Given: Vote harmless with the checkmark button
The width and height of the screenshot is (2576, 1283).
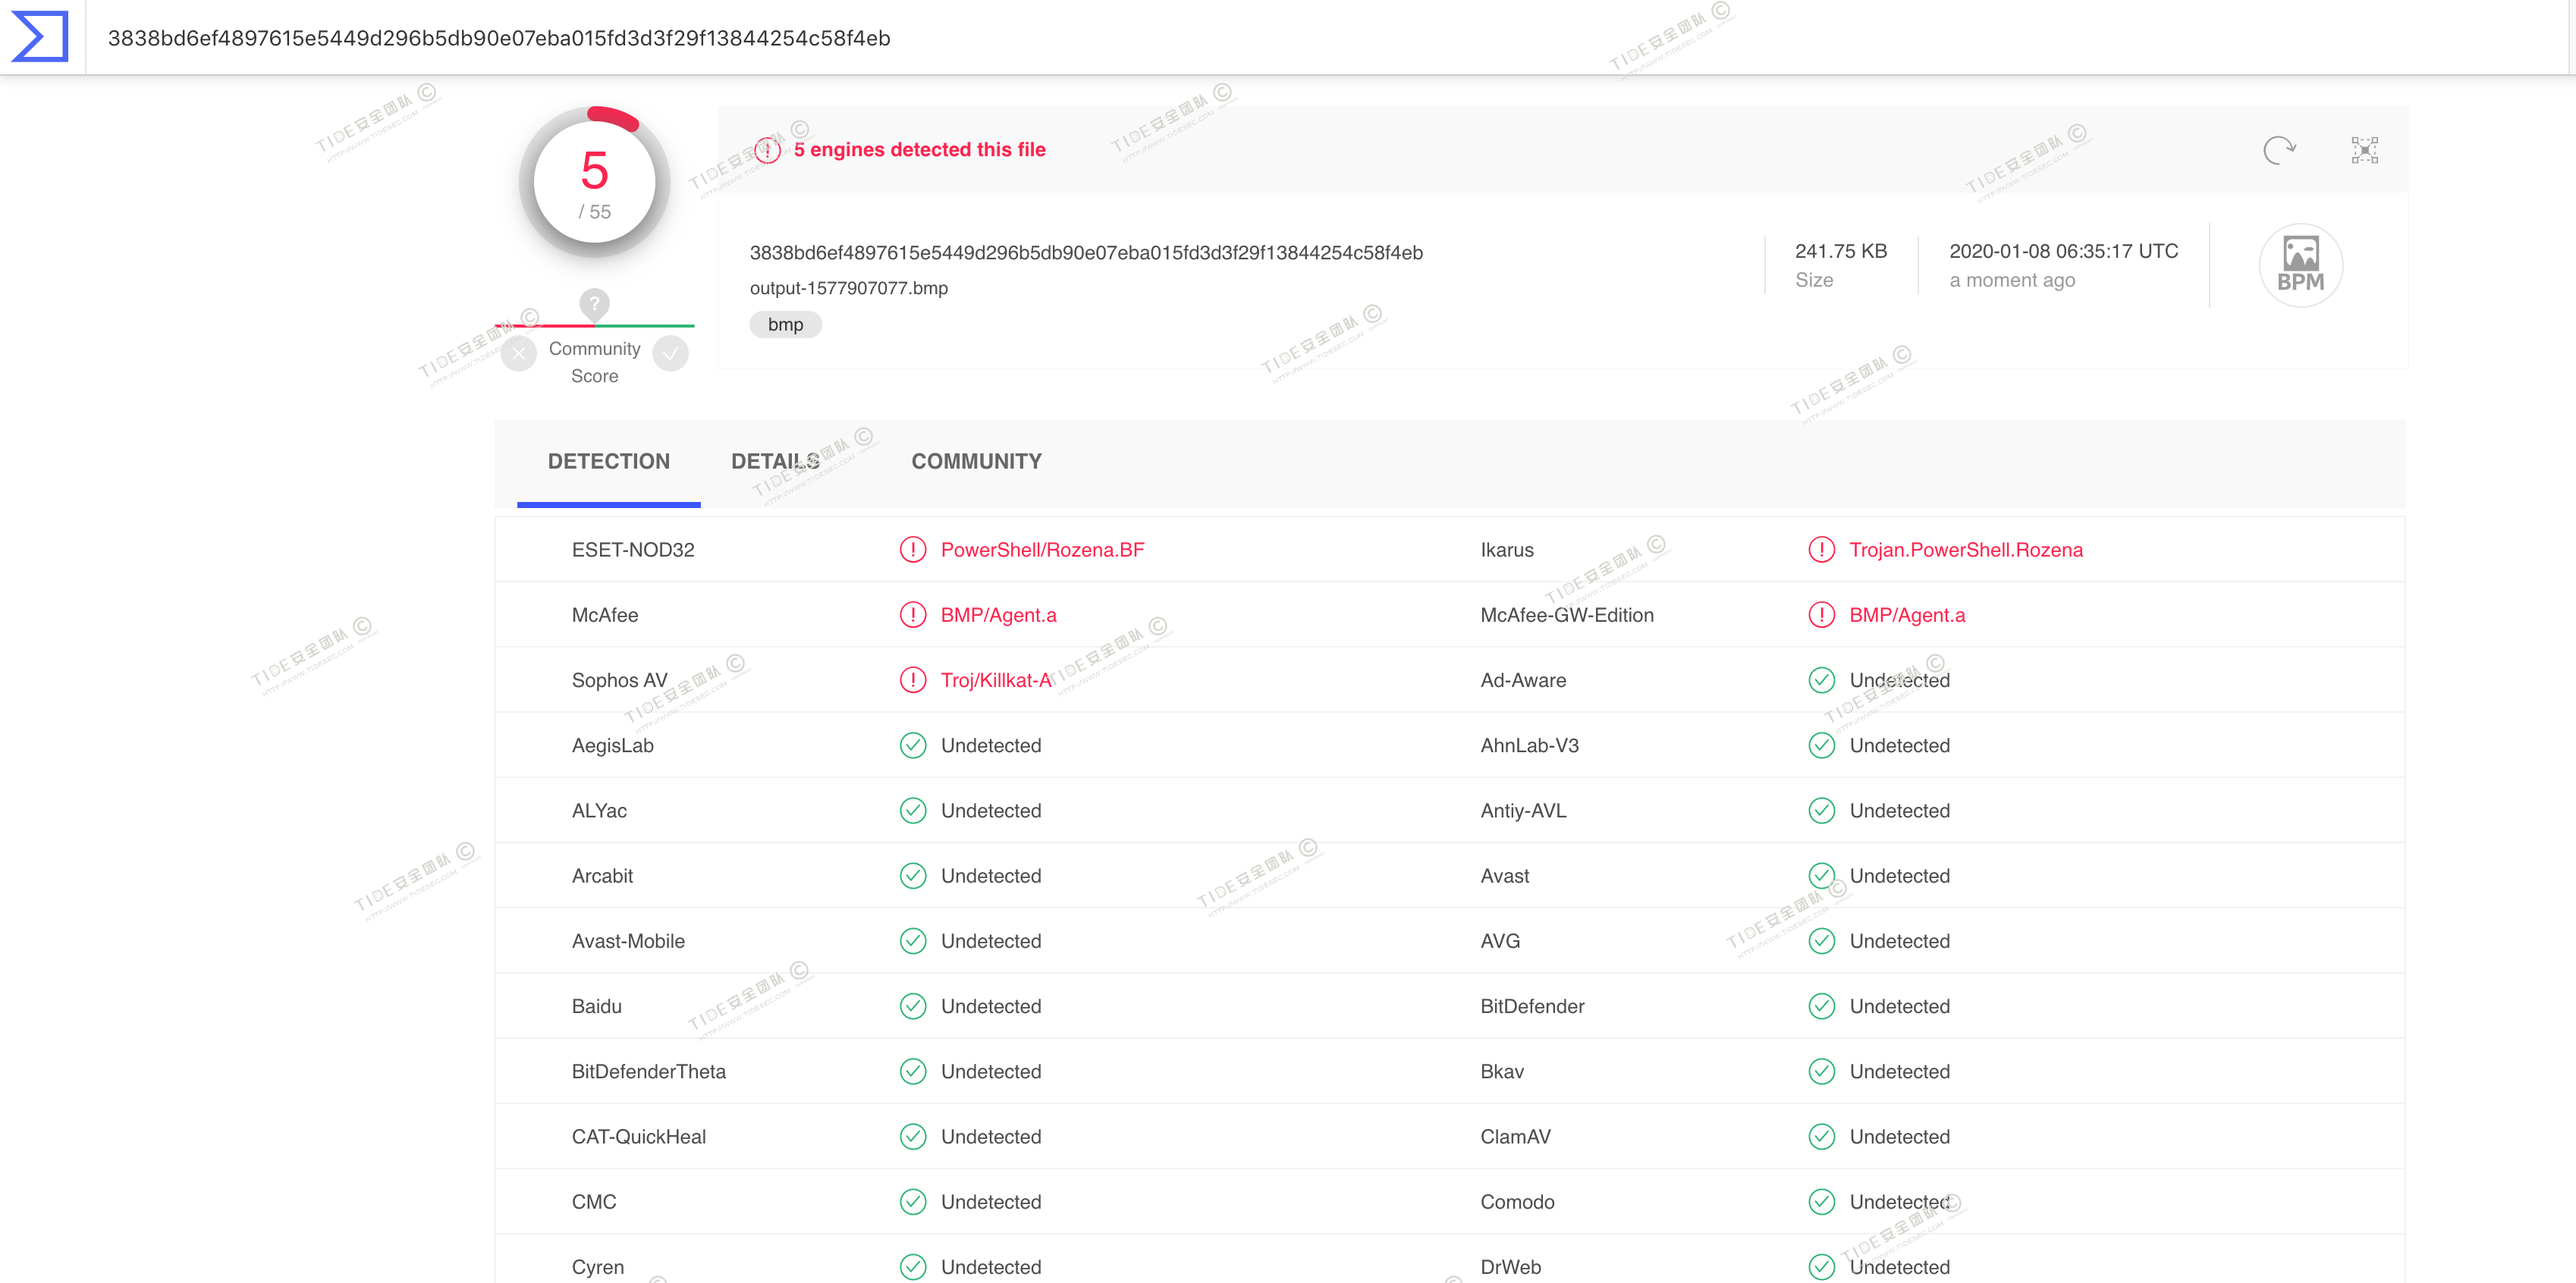Looking at the screenshot, I should 670,353.
